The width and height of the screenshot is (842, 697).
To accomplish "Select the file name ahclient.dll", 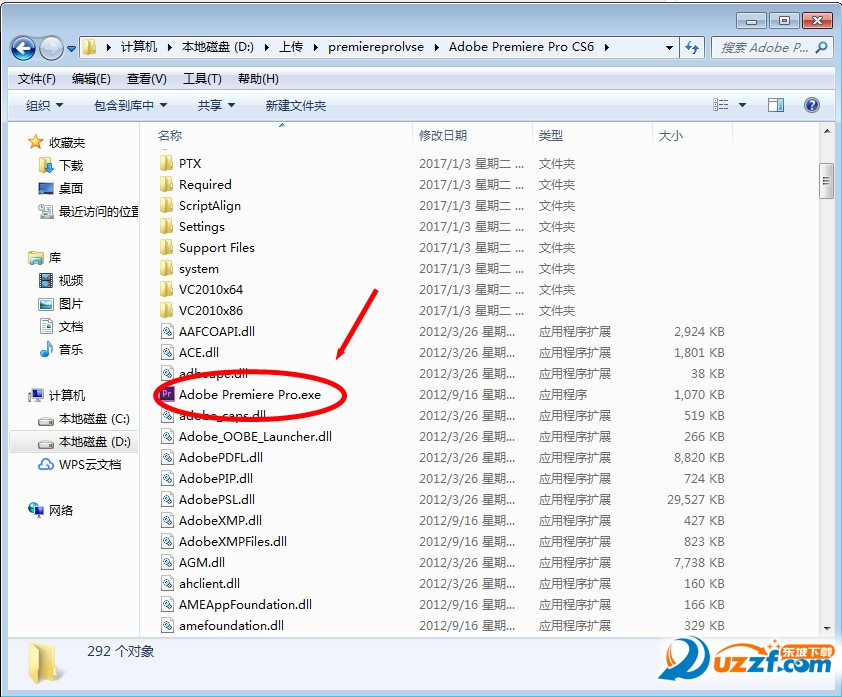I will tap(209, 583).
